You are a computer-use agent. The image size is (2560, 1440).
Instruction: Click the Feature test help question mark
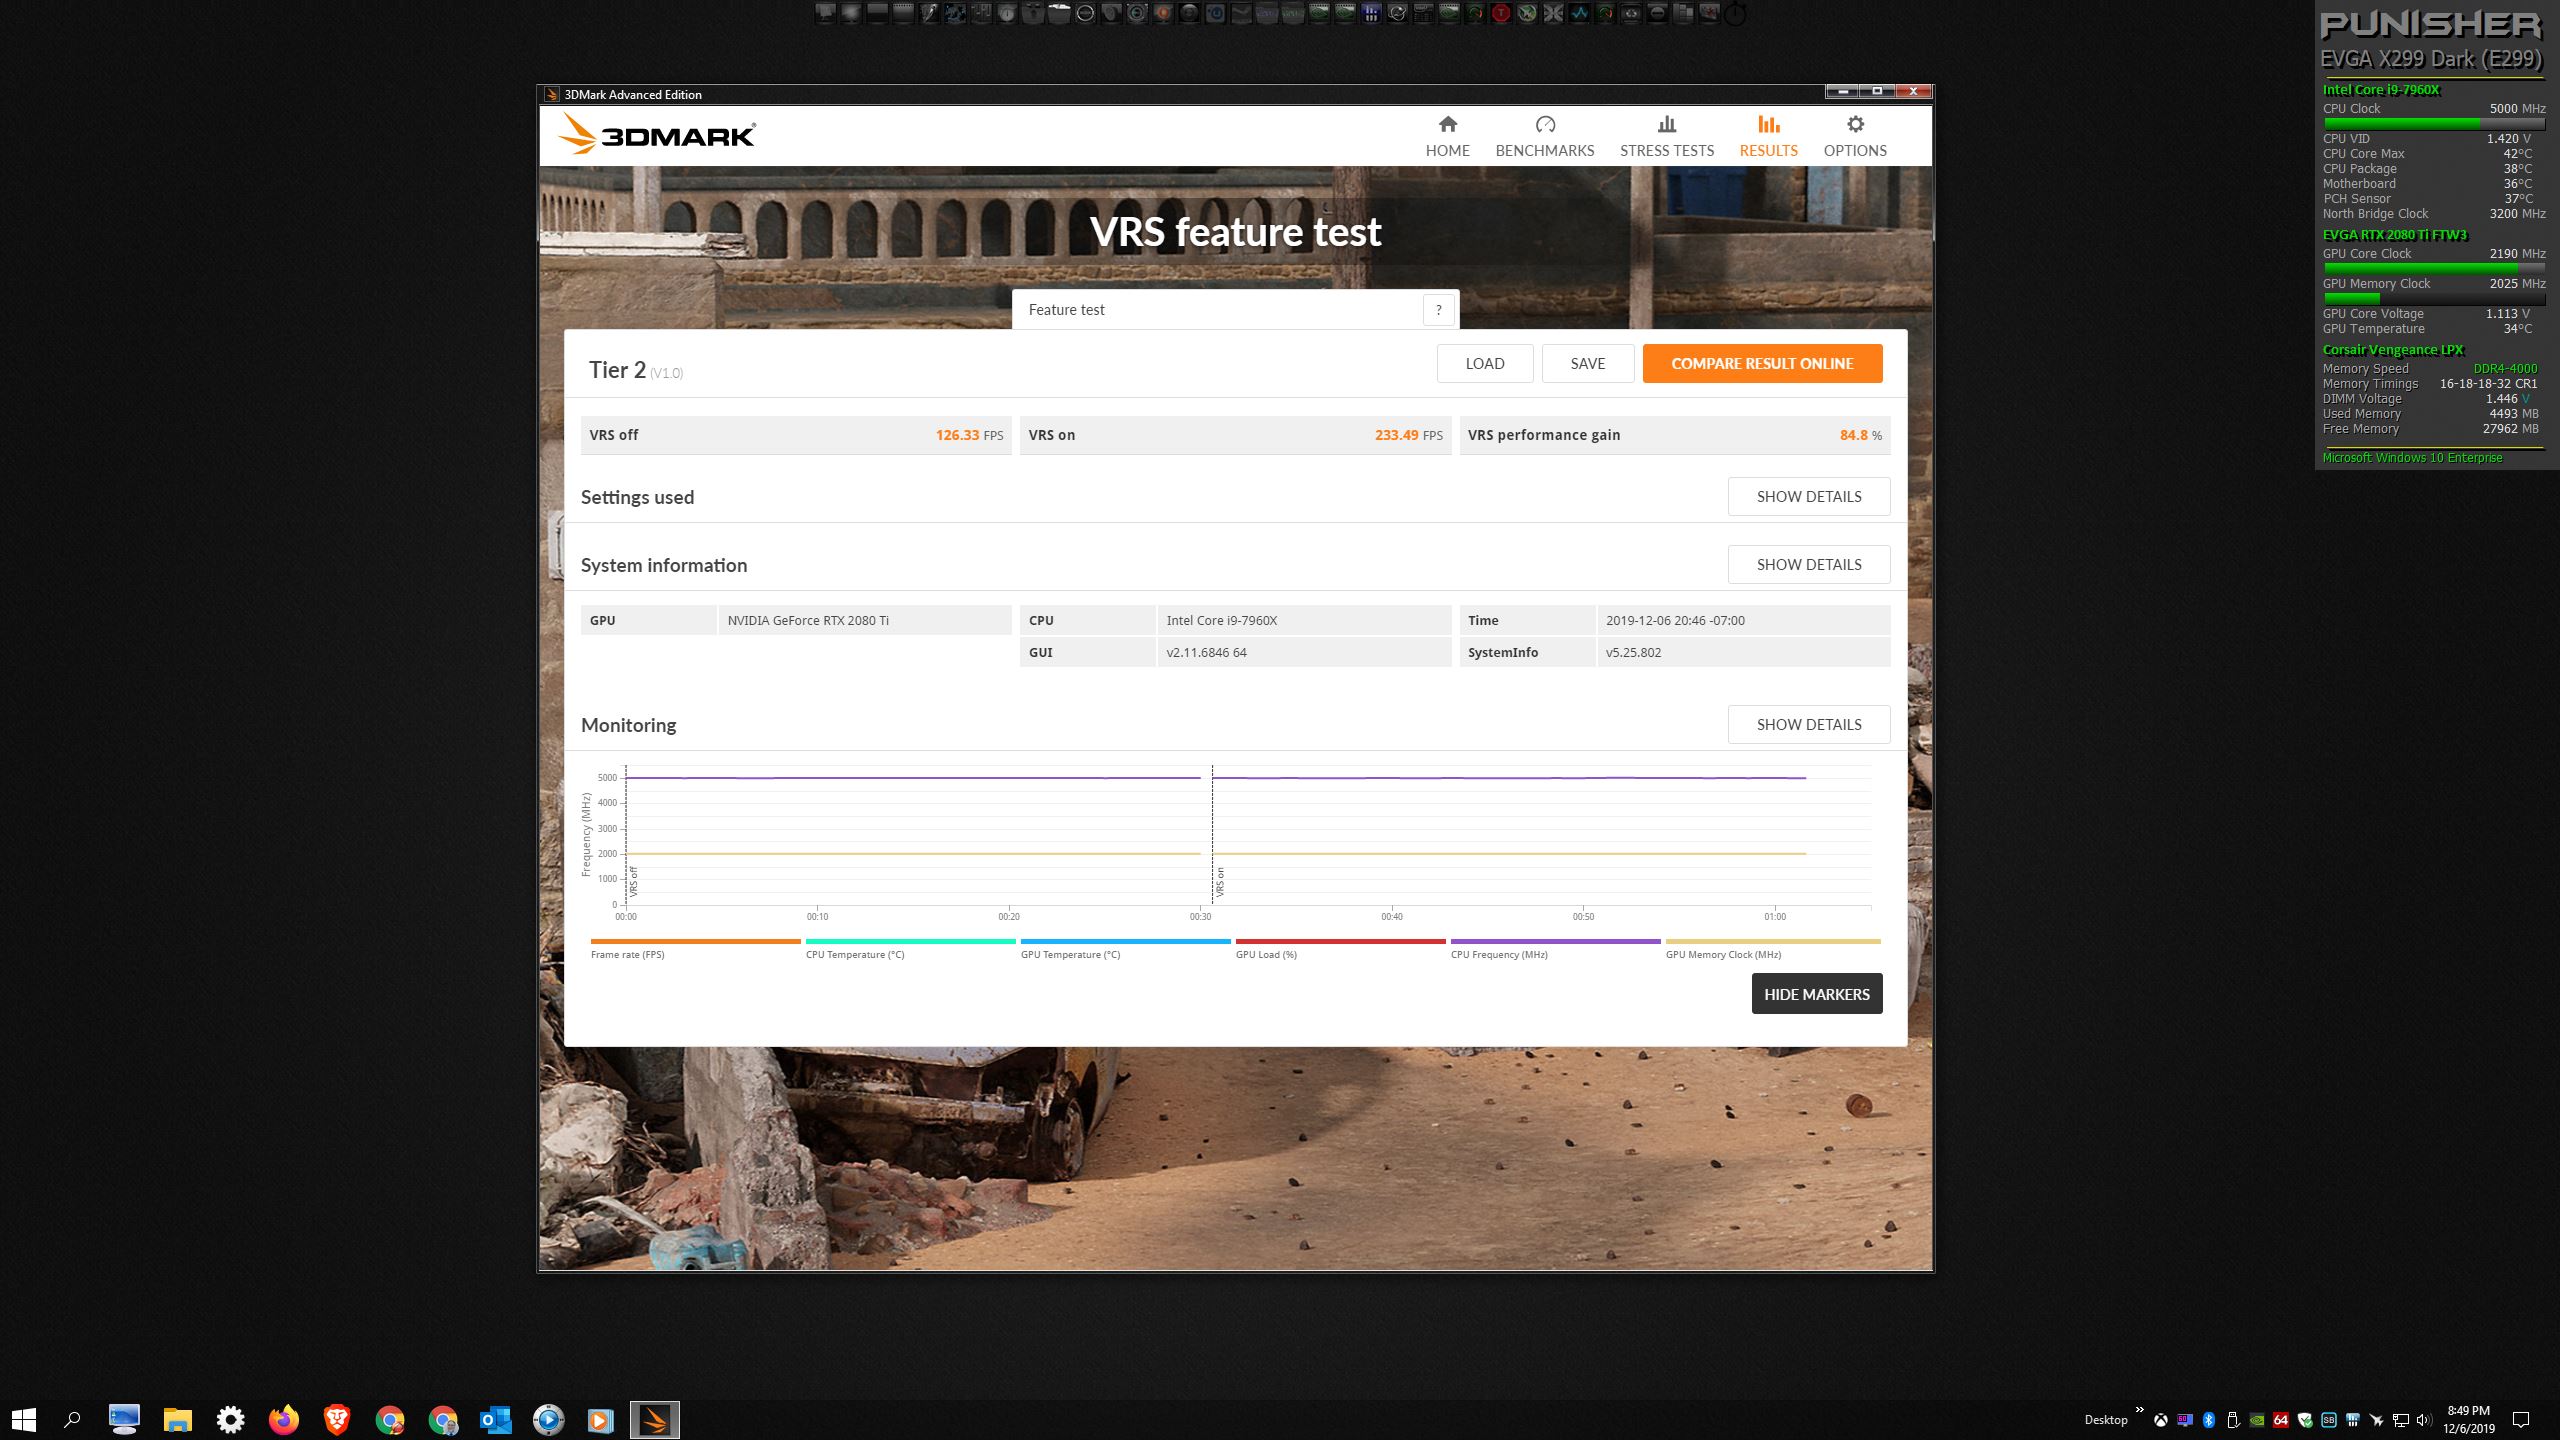click(1438, 310)
